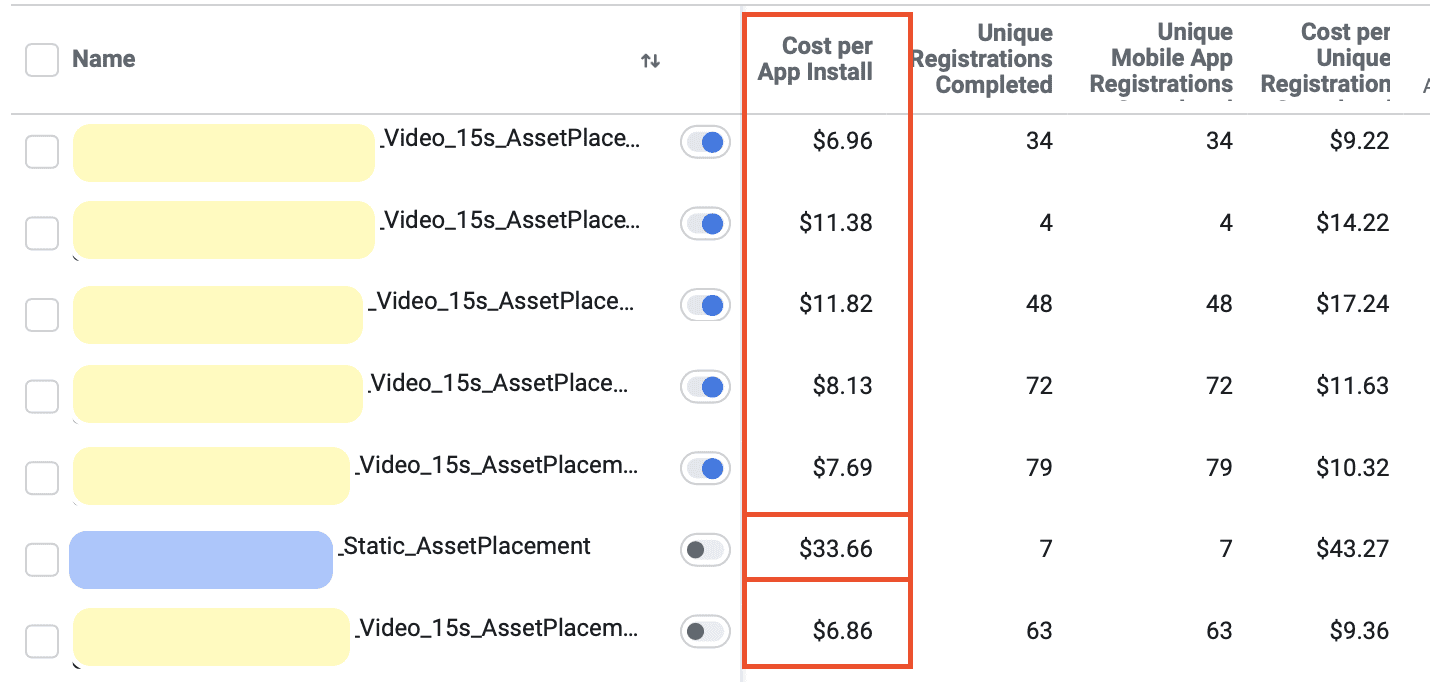Select the checkbox of the $6.96 install-cost row
The image size is (1430, 682).
(x=42, y=152)
